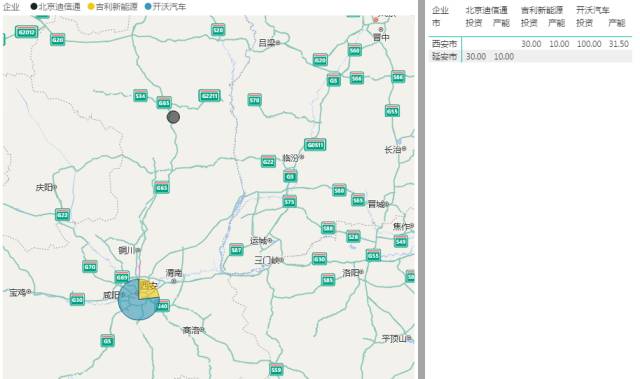Click the S87 road shield near 运城

(236, 250)
